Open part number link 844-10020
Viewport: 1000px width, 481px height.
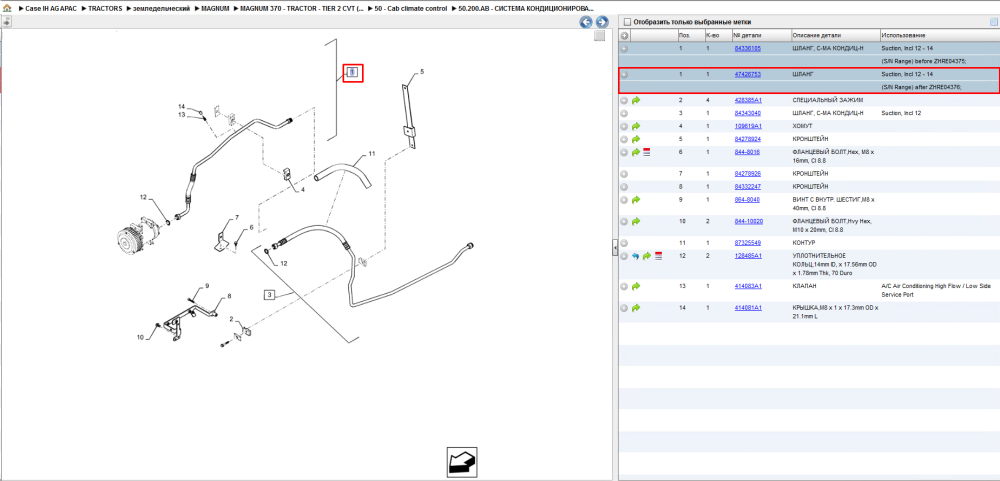tap(749, 221)
